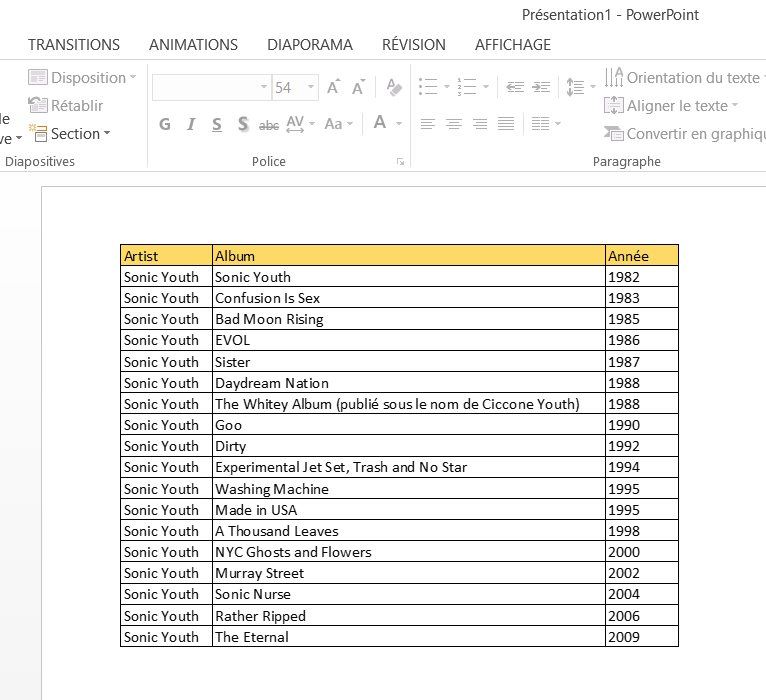The image size is (766, 700).
Task: Click the Bold (G) formatting icon
Action: [165, 124]
